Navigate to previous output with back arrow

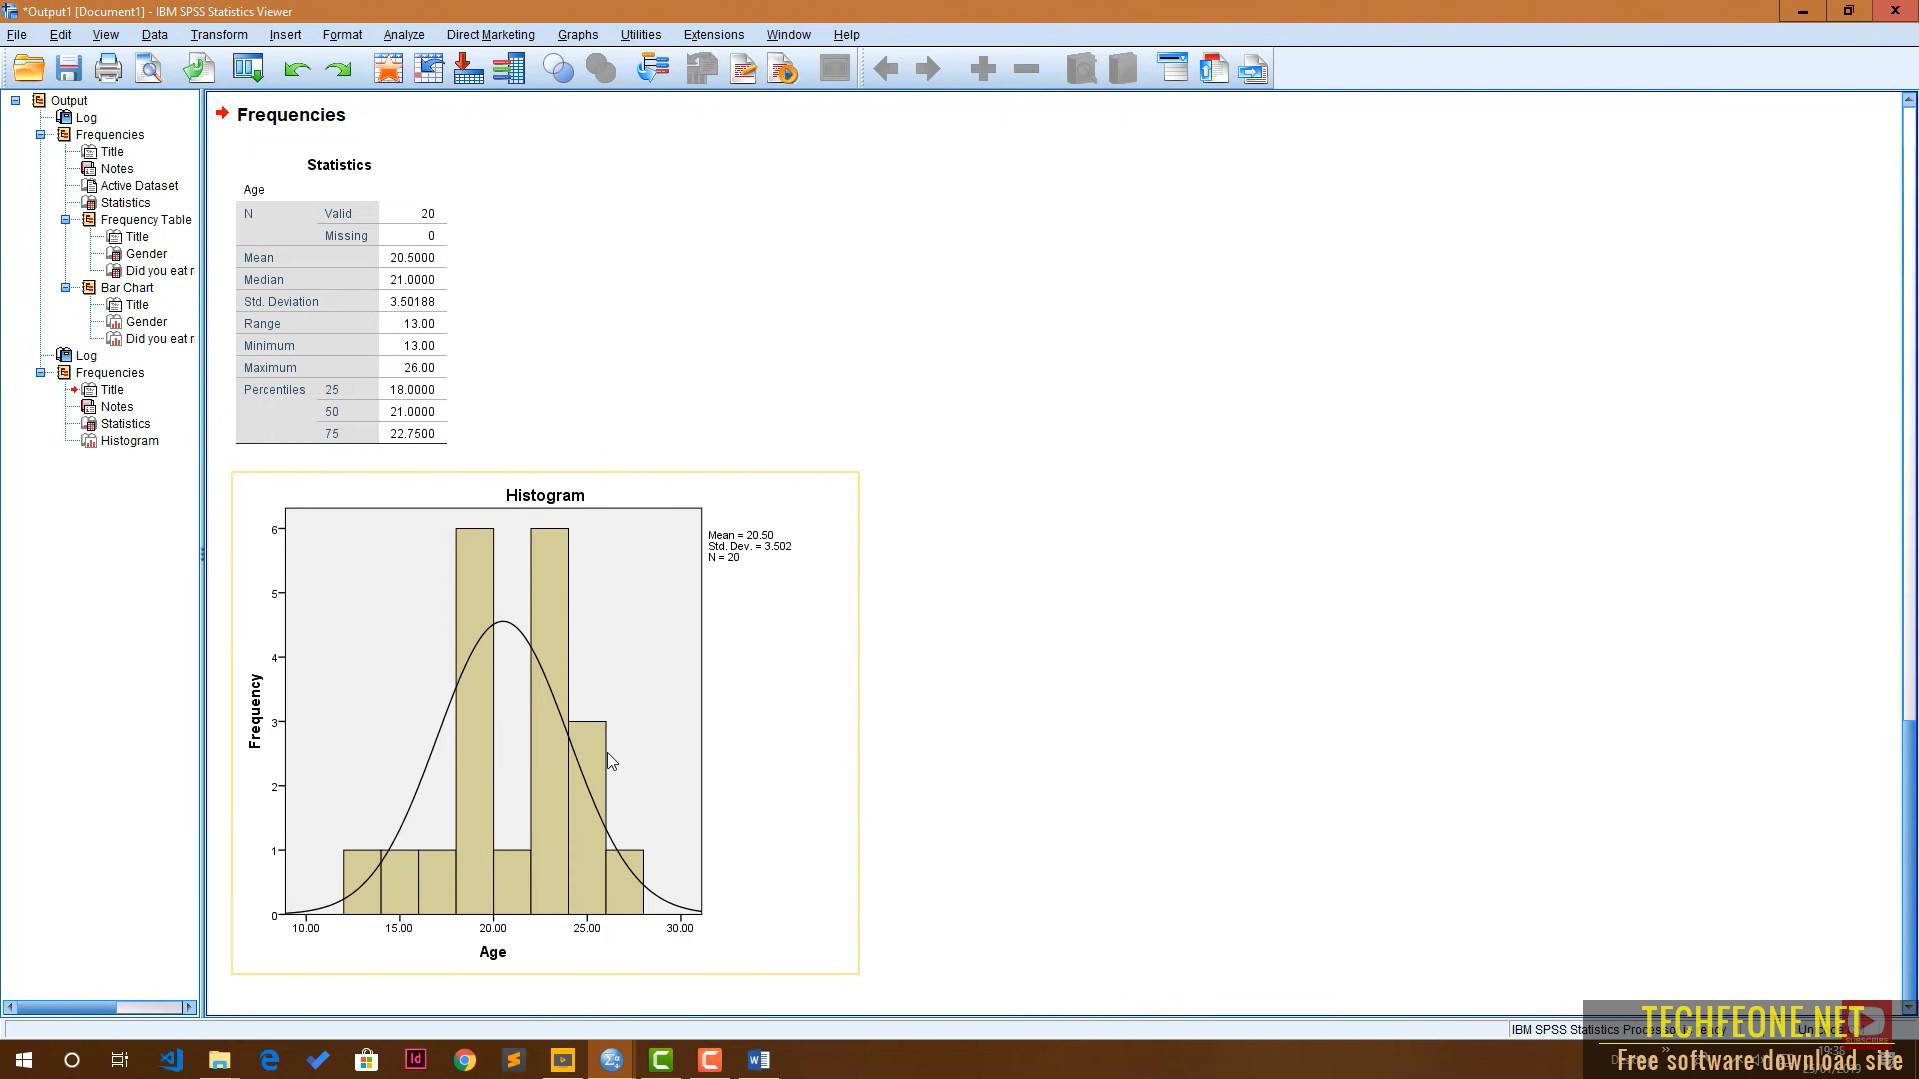coord(885,68)
